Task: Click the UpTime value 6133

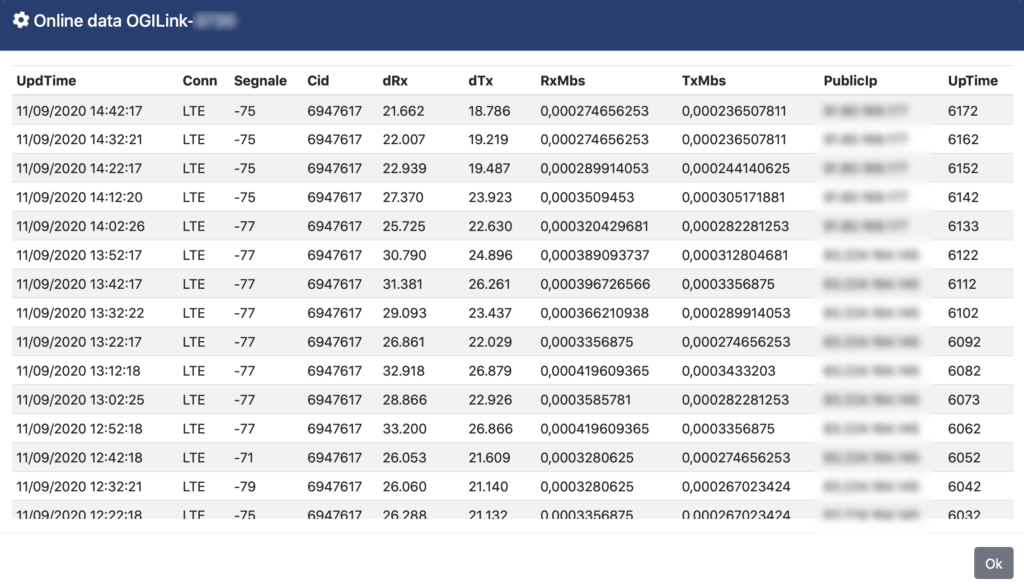Action: [x=963, y=227]
